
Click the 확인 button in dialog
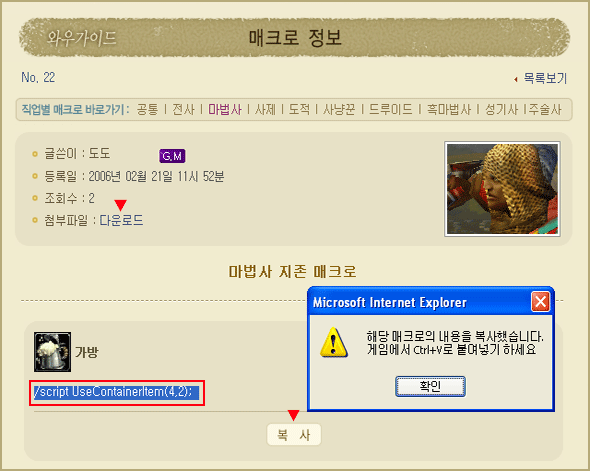tap(430, 386)
